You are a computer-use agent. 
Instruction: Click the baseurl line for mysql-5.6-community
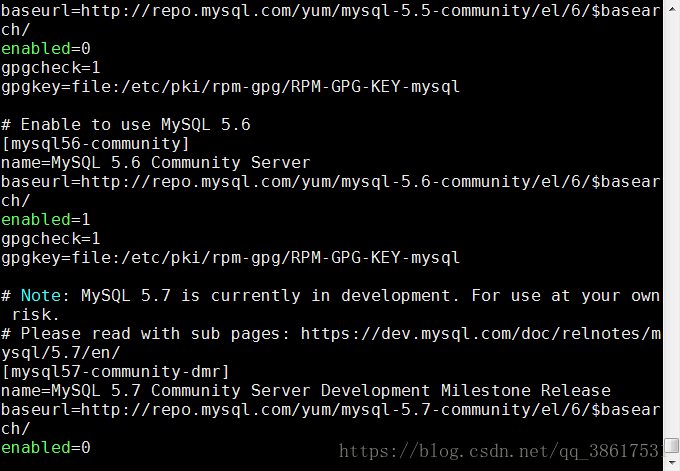pyautogui.click(x=330, y=182)
